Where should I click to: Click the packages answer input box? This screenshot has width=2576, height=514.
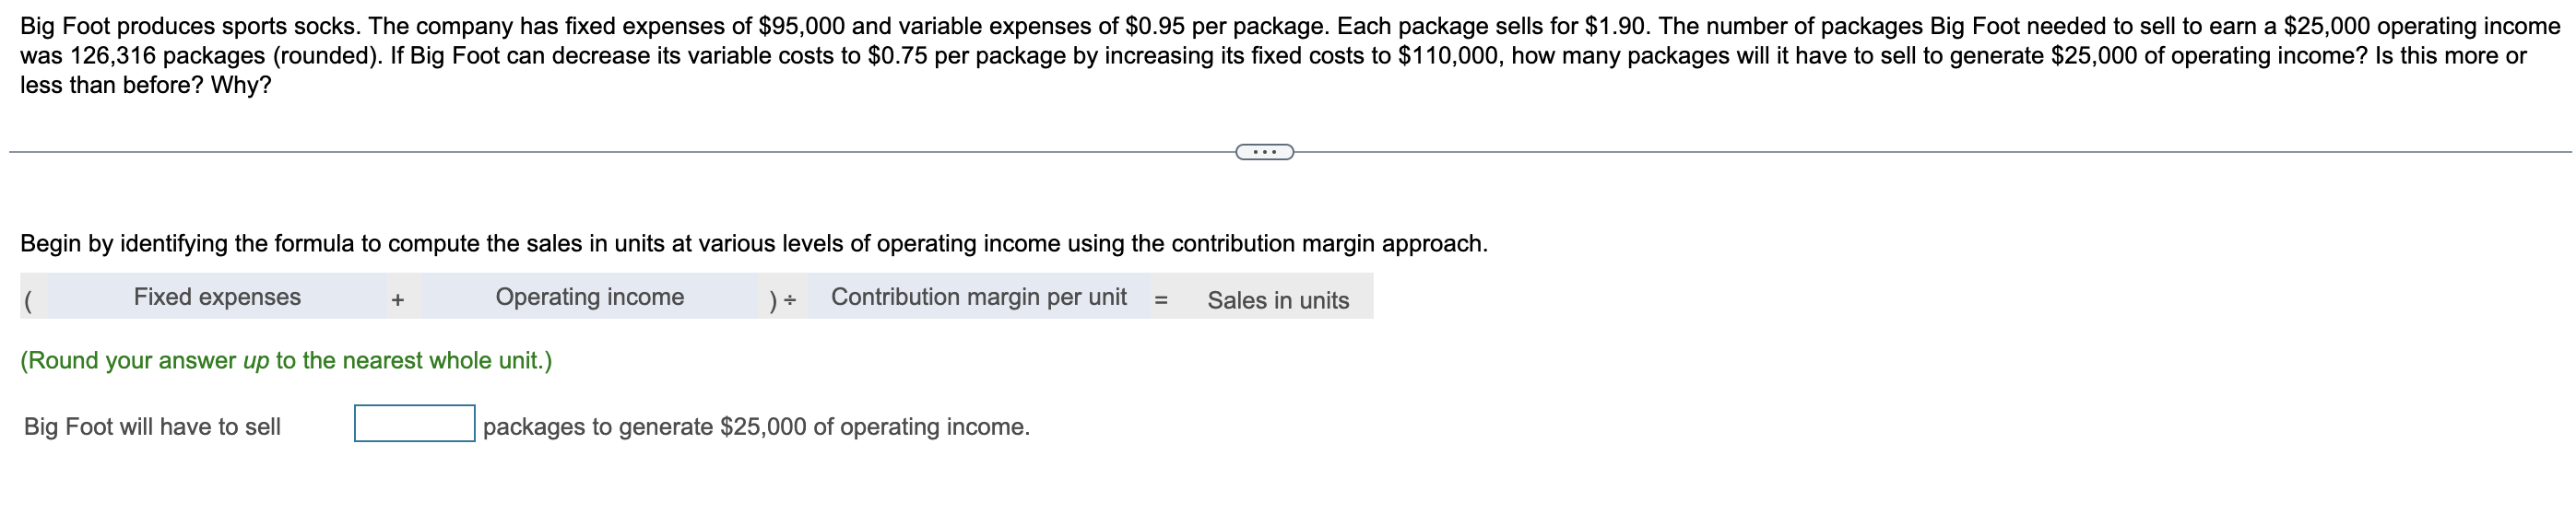(414, 423)
